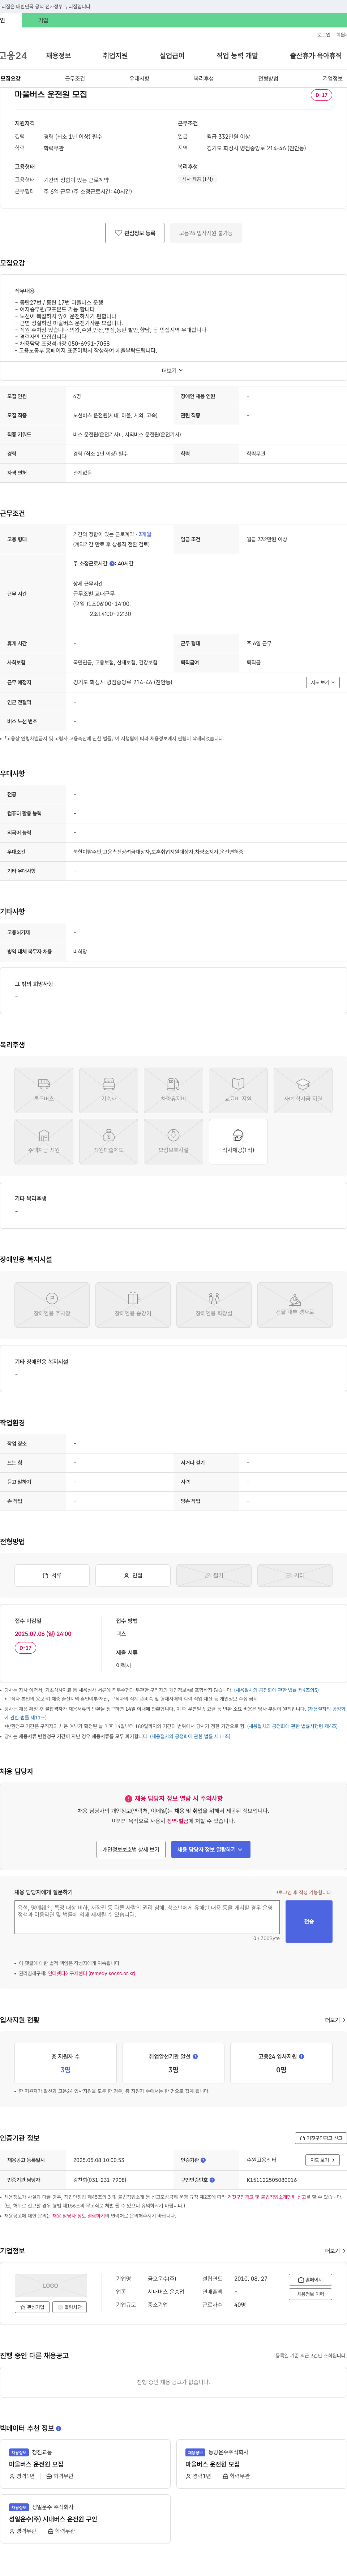Click the heart icon on 관심정보 등록
This screenshot has height=2576, width=347.
(118, 233)
